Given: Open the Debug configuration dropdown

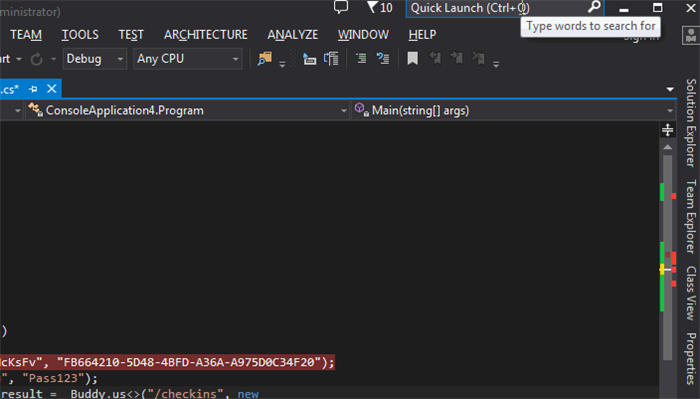Looking at the screenshot, I should click(x=95, y=59).
